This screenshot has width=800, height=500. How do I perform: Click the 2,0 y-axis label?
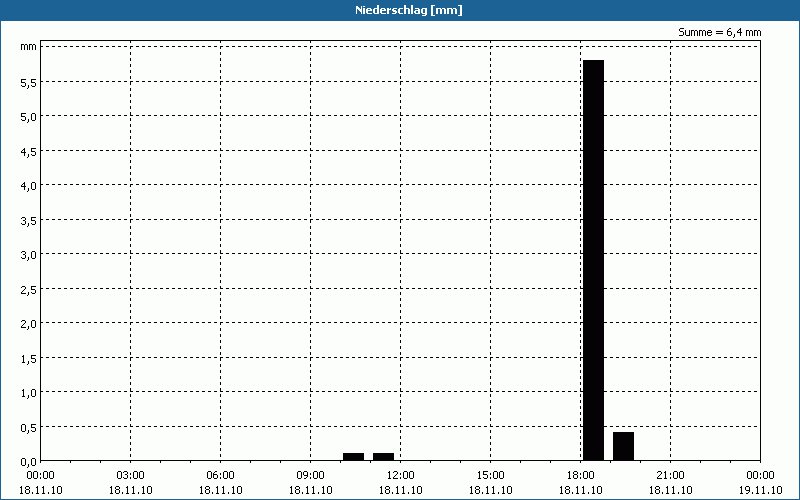(28, 324)
